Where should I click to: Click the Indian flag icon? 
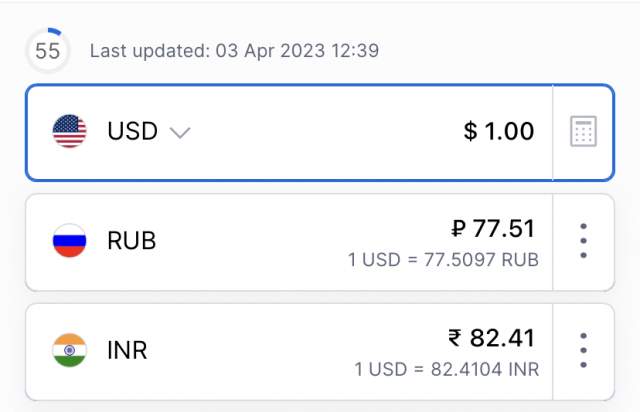[70, 350]
